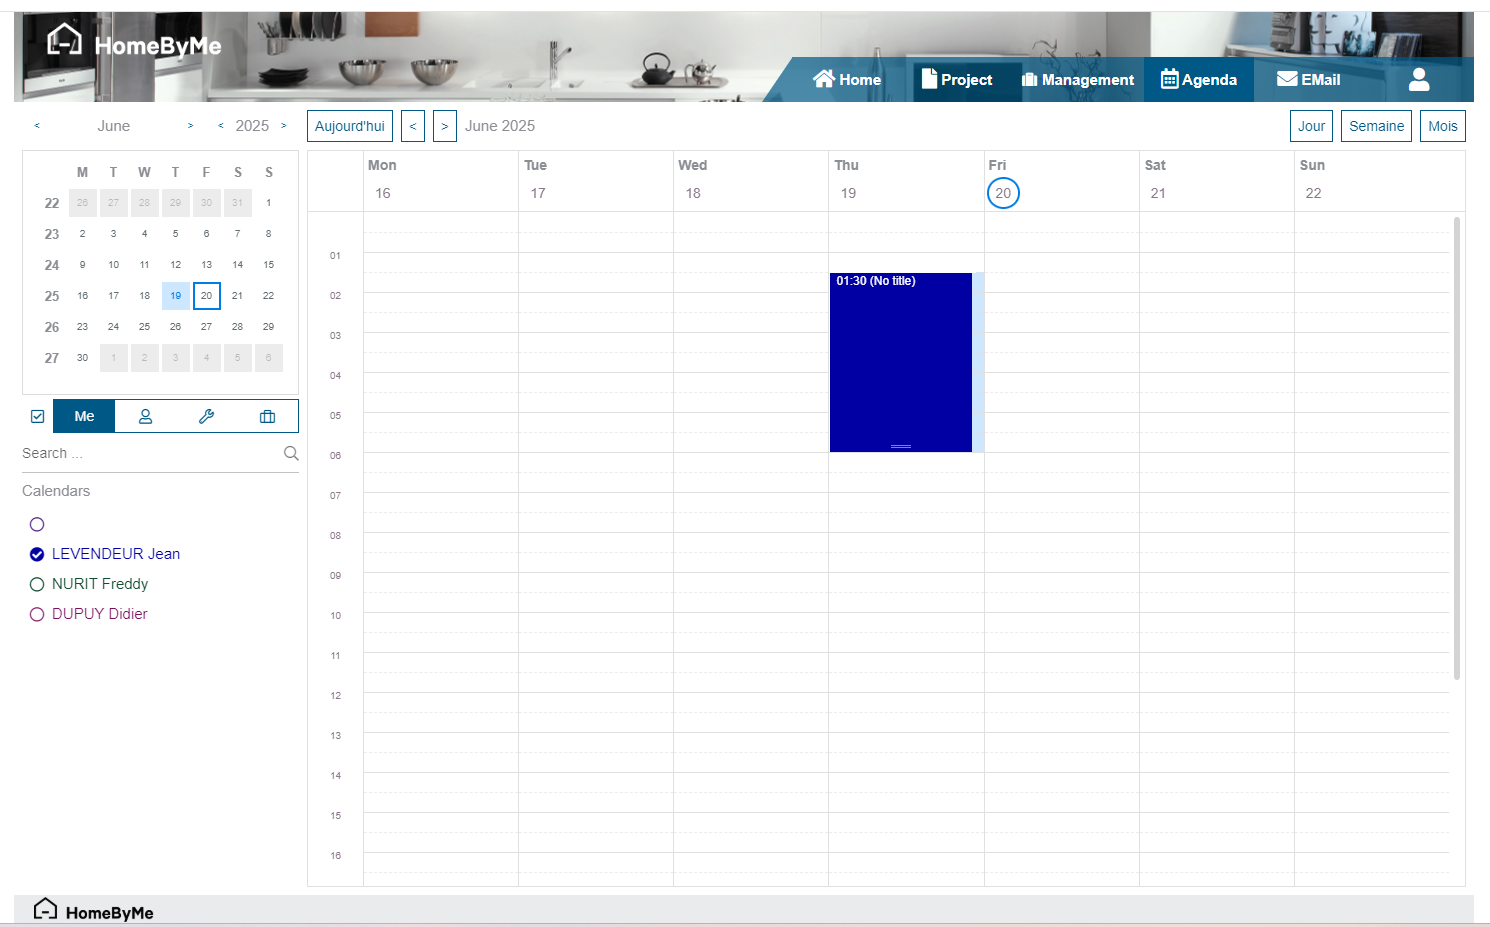Click the user profile icon in header
The height and width of the screenshot is (927, 1490).
[x=1418, y=80]
